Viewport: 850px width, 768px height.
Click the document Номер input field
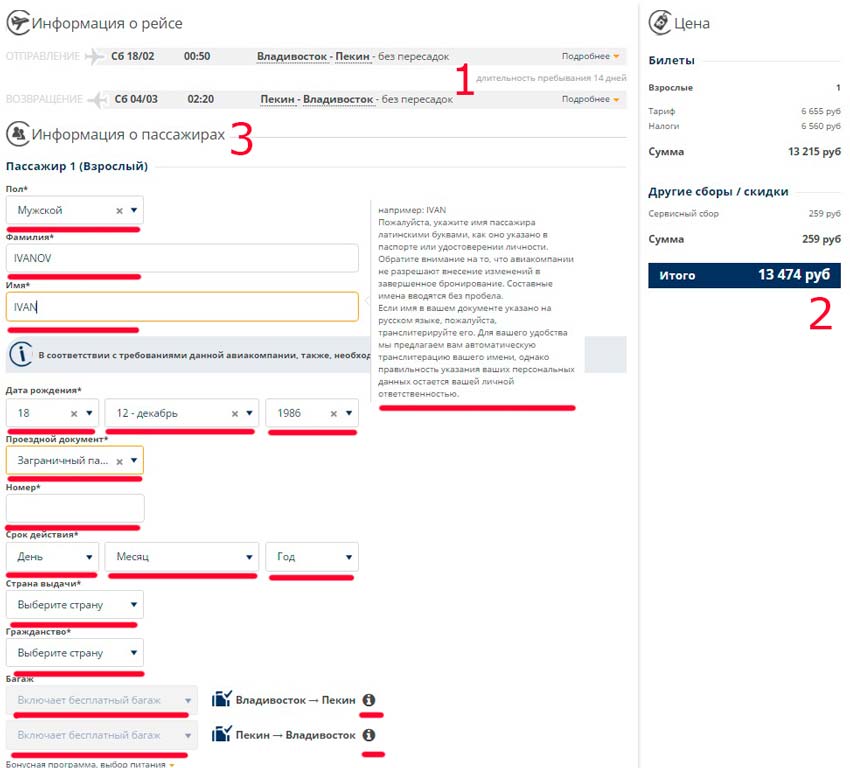[75, 509]
